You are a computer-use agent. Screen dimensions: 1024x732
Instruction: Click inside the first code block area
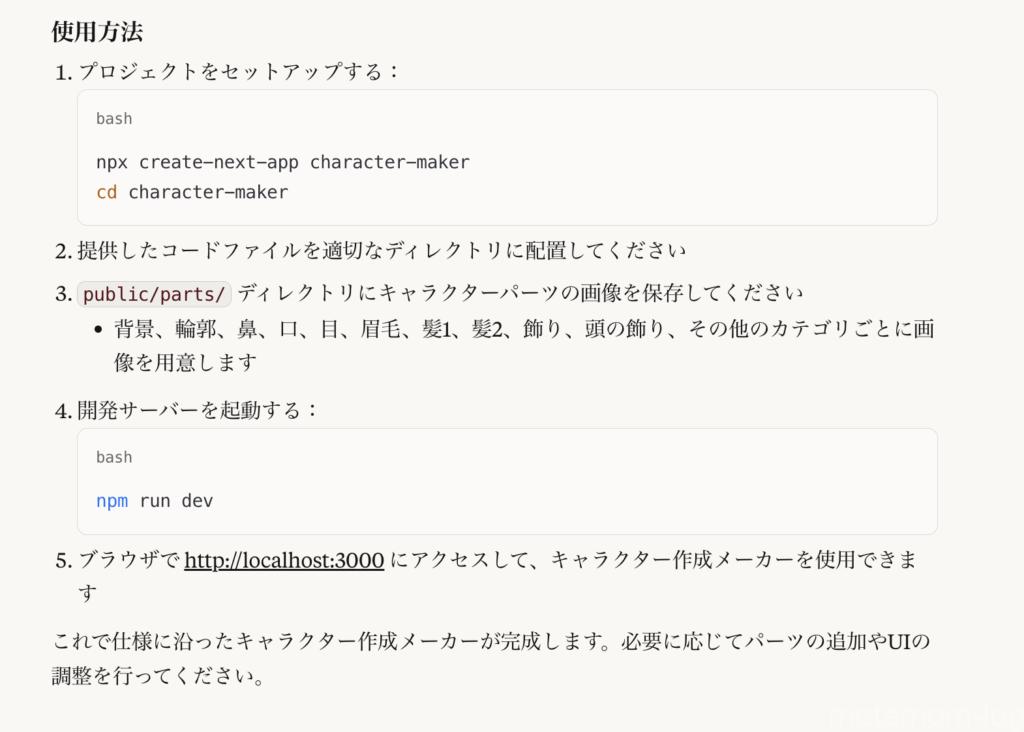[x=507, y=157]
